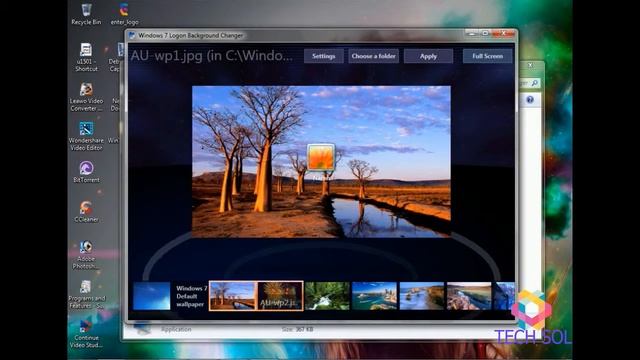Launch Leawo Video Converter desktop icon
640x360 pixels.
(x=86, y=97)
